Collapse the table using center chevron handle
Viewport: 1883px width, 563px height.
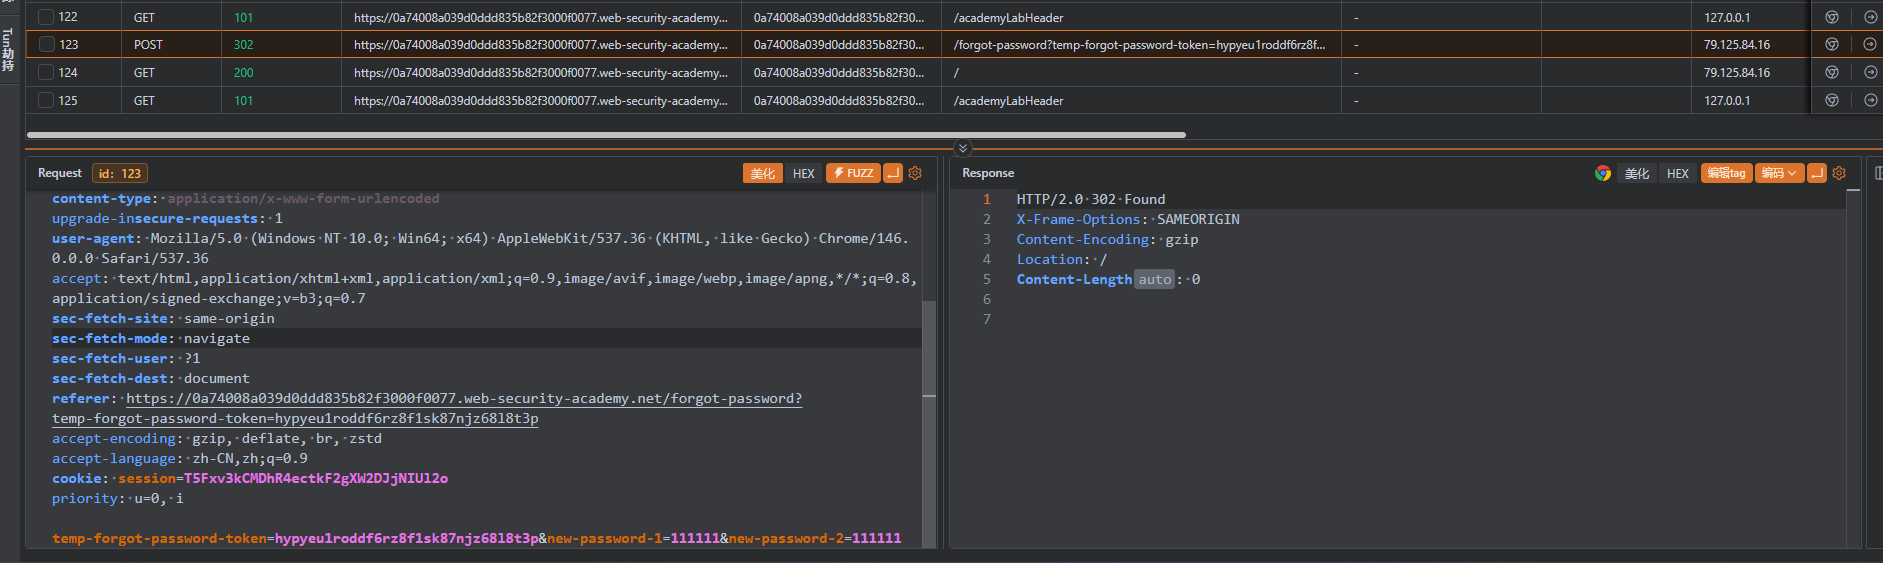[x=962, y=148]
